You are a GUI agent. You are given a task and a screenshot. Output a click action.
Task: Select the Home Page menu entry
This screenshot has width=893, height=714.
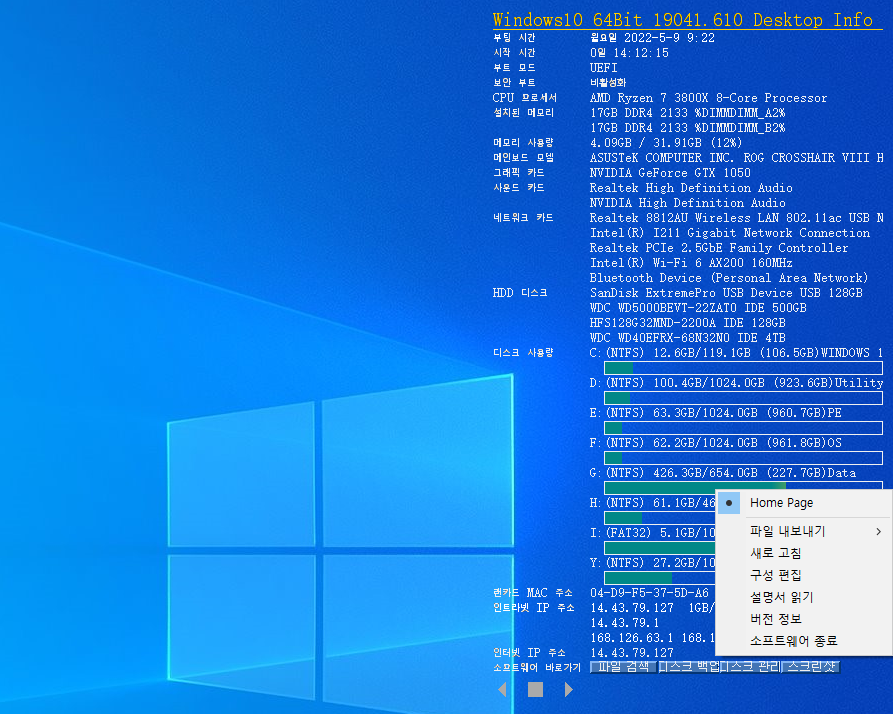coord(804,503)
